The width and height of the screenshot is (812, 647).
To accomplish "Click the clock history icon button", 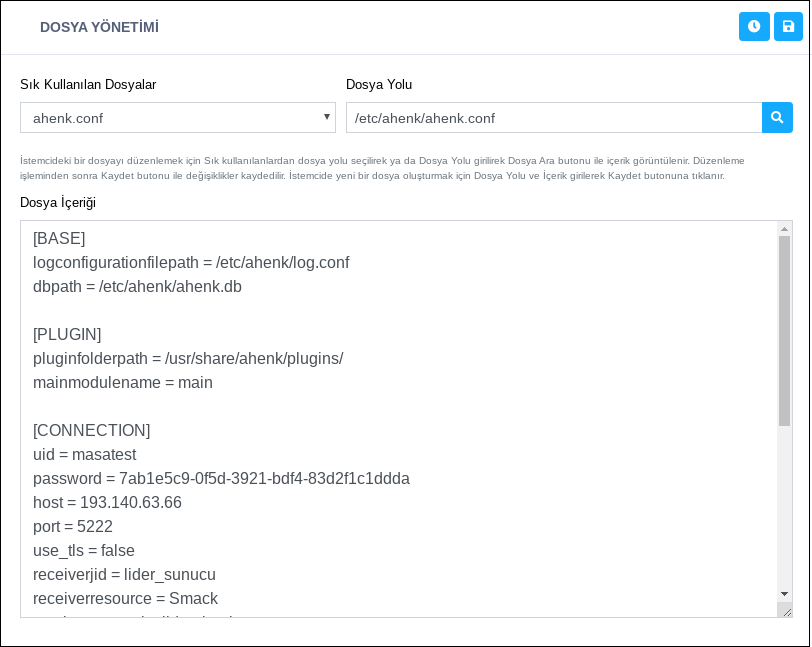I will click(x=754, y=27).
